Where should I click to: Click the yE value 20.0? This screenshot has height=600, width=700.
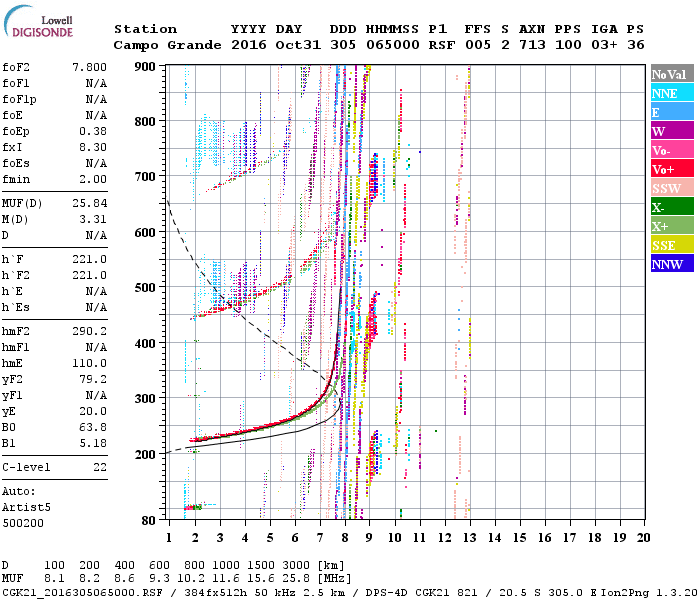tap(93, 412)
